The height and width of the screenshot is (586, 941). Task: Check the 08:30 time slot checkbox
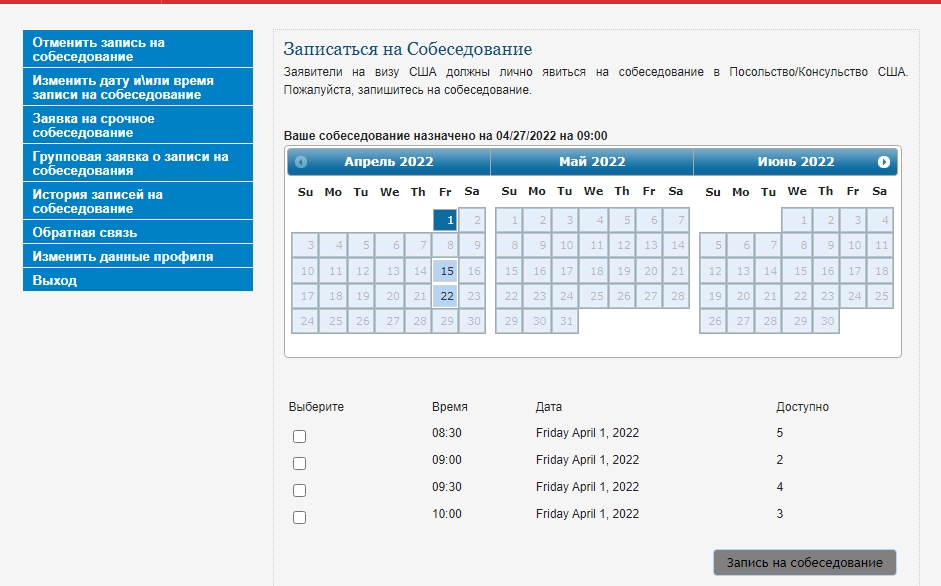(x=299, y=436)
